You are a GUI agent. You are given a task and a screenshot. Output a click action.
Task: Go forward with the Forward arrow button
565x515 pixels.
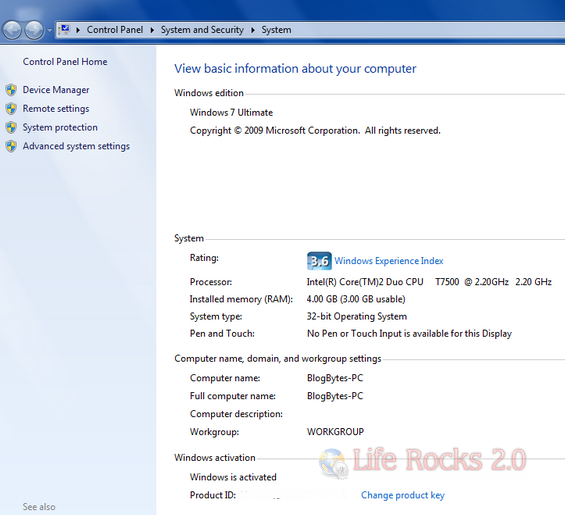[x=34, y=30]
